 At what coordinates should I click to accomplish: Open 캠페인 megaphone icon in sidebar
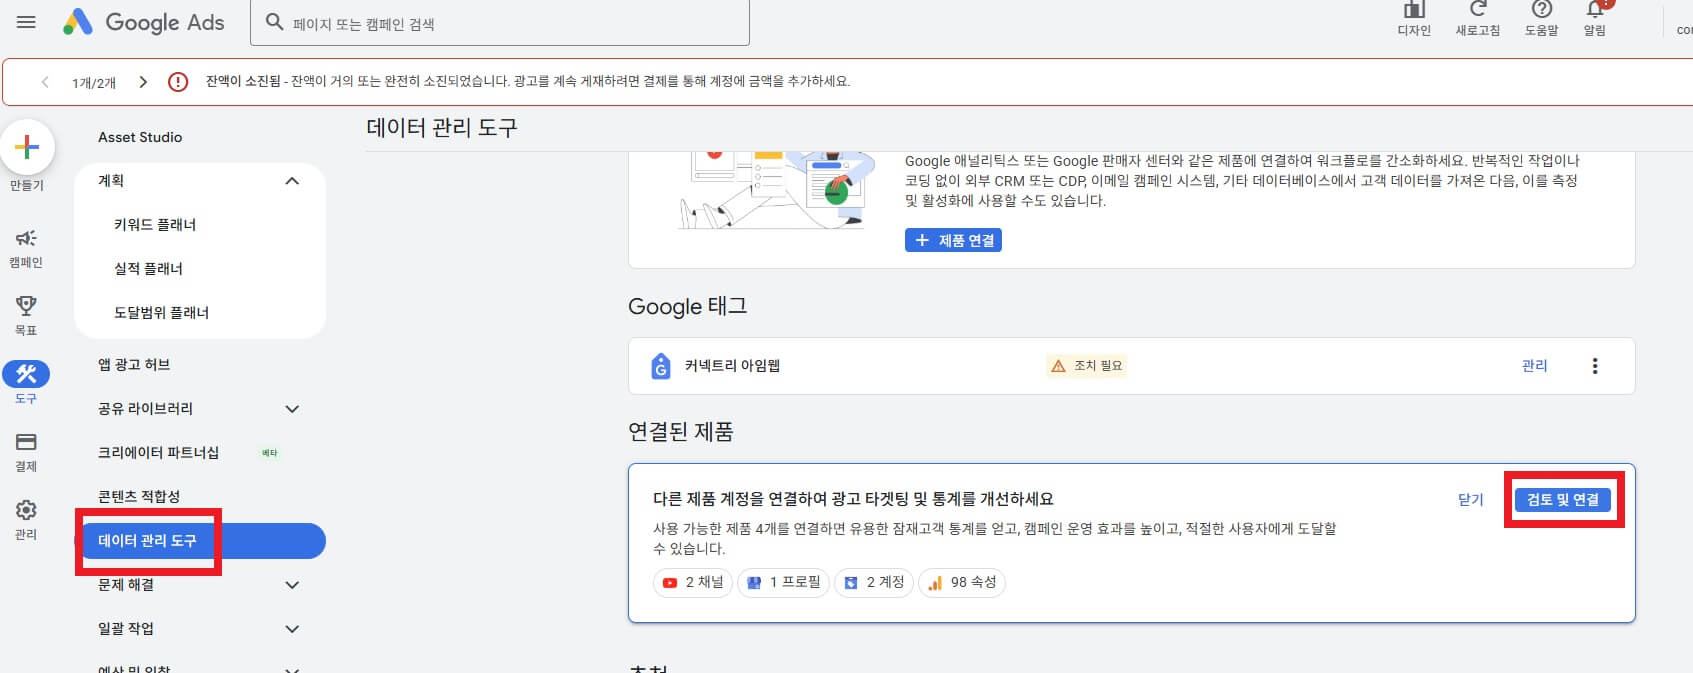[x=26, y=238]
